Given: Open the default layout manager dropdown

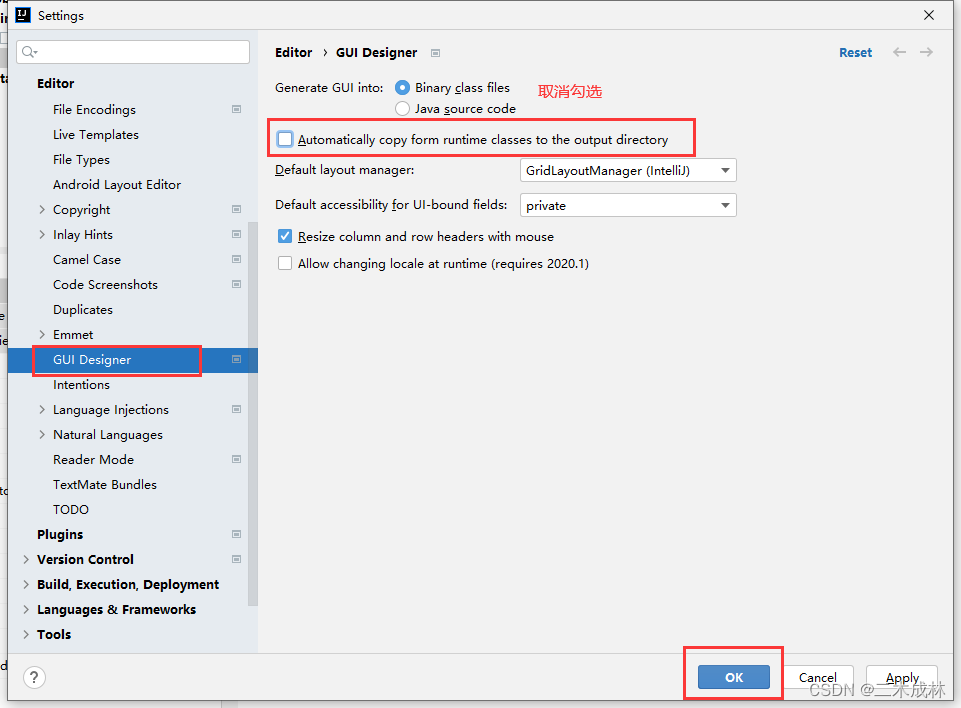Looking at the screenshot, I should (628, 171).
